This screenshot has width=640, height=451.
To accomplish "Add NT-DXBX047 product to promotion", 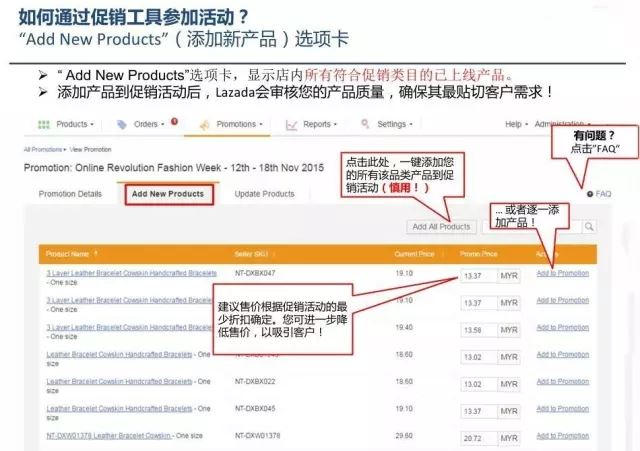I will [x=562, y=273].
